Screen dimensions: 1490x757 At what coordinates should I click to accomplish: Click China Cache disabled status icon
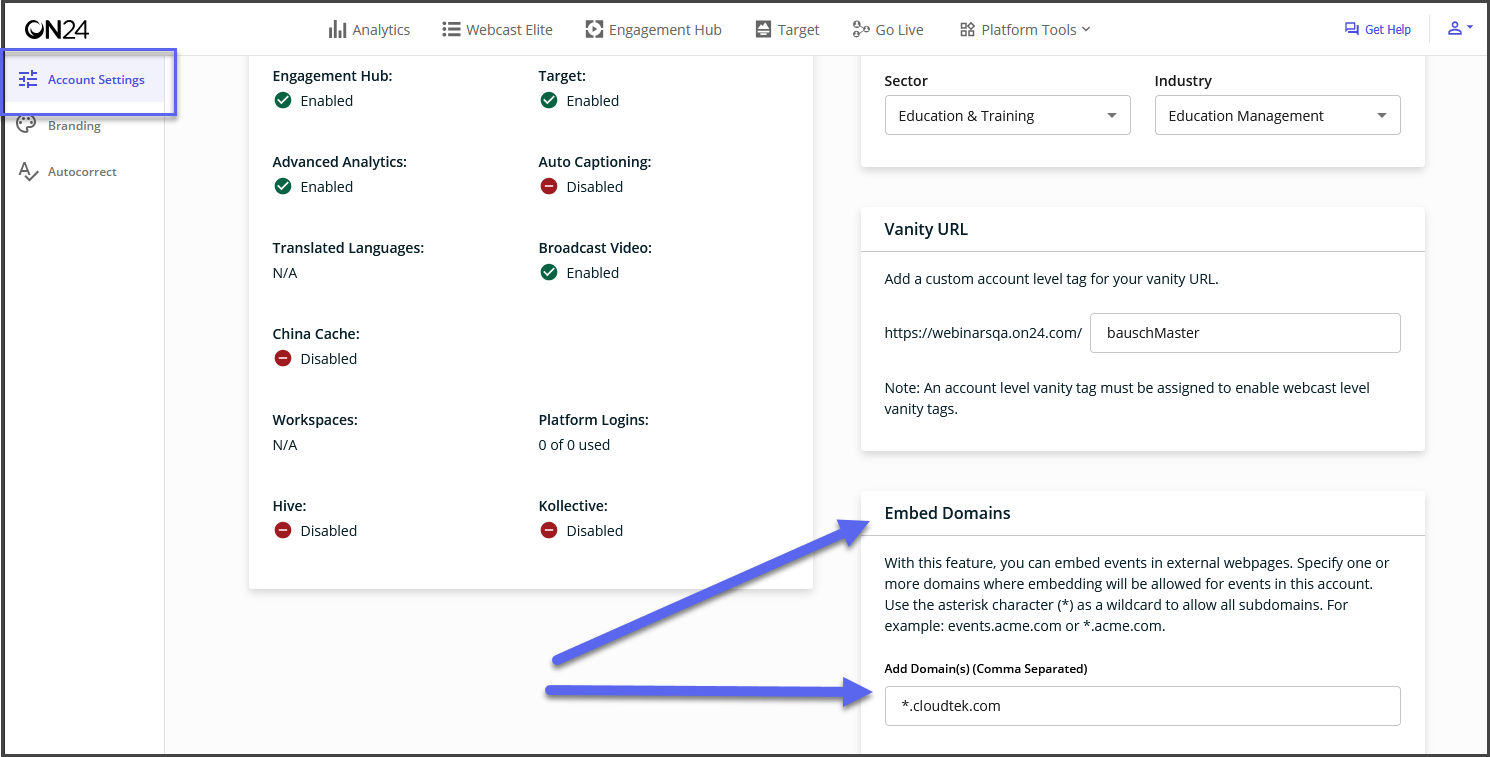[283, 358]
